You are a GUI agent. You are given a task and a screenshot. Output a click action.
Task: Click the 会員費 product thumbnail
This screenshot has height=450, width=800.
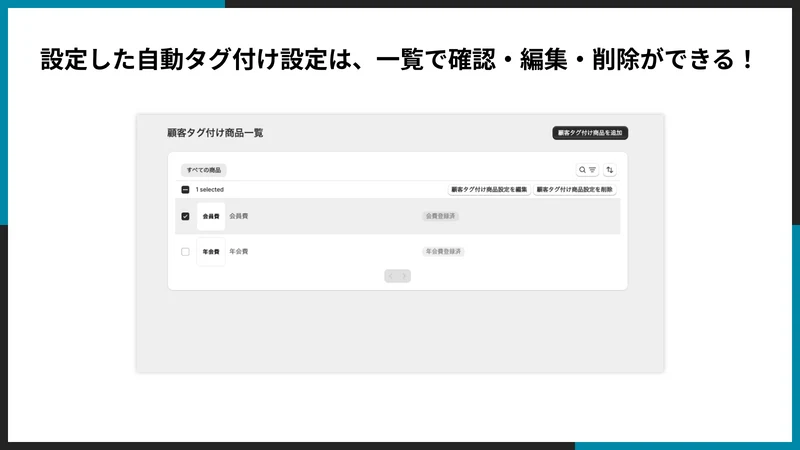coord(211,216)
